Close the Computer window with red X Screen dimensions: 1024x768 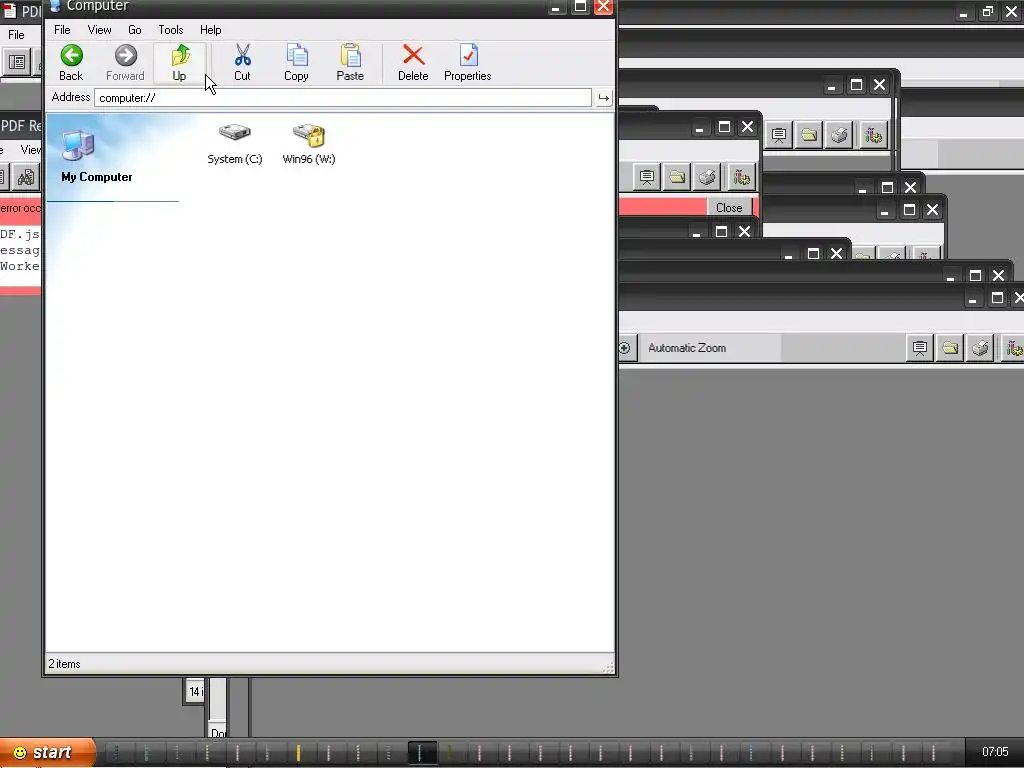tap(603, 7)
